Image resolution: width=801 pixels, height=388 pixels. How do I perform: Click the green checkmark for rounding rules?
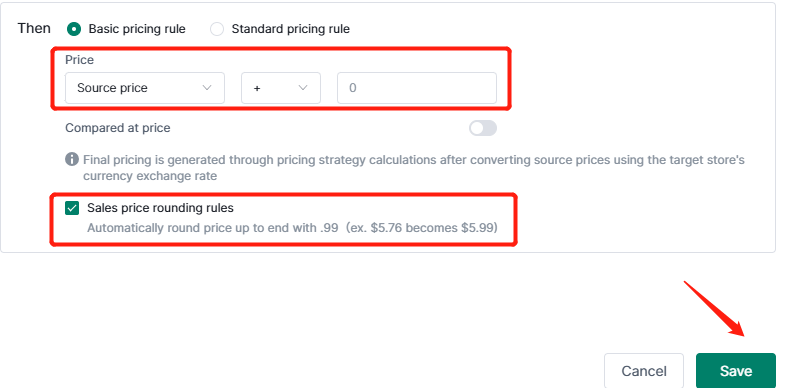point(72,208)
